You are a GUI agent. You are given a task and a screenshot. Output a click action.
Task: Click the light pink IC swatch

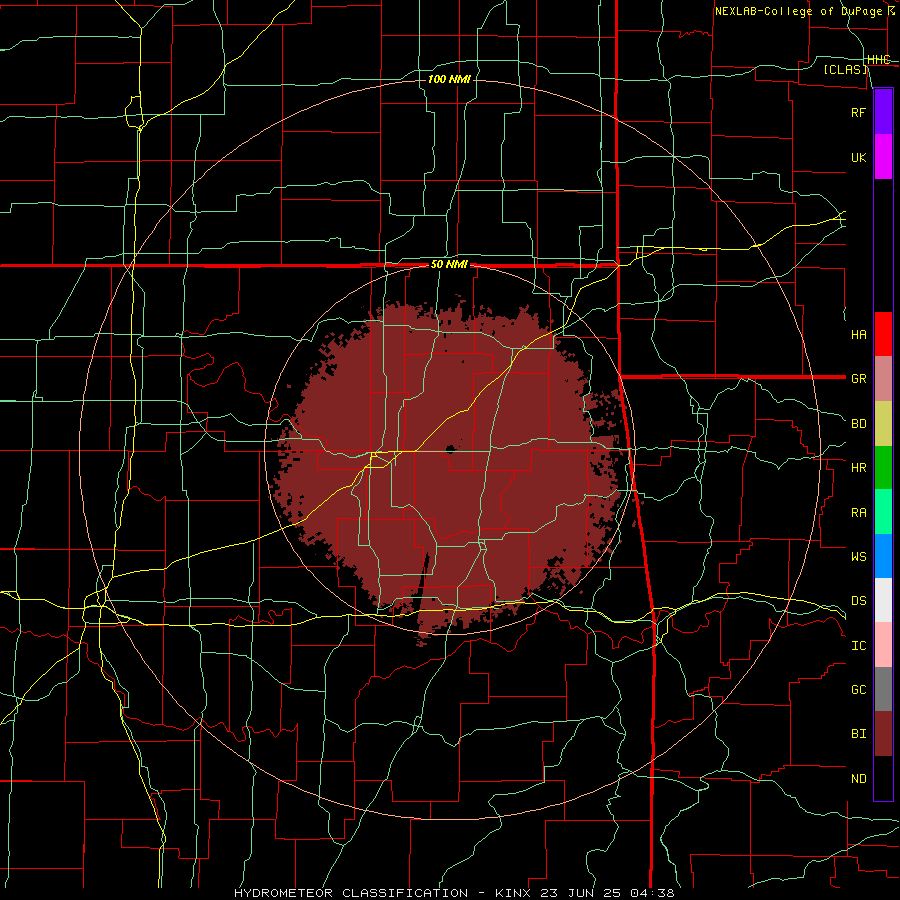pyautogui.click(x=883, y=645)
